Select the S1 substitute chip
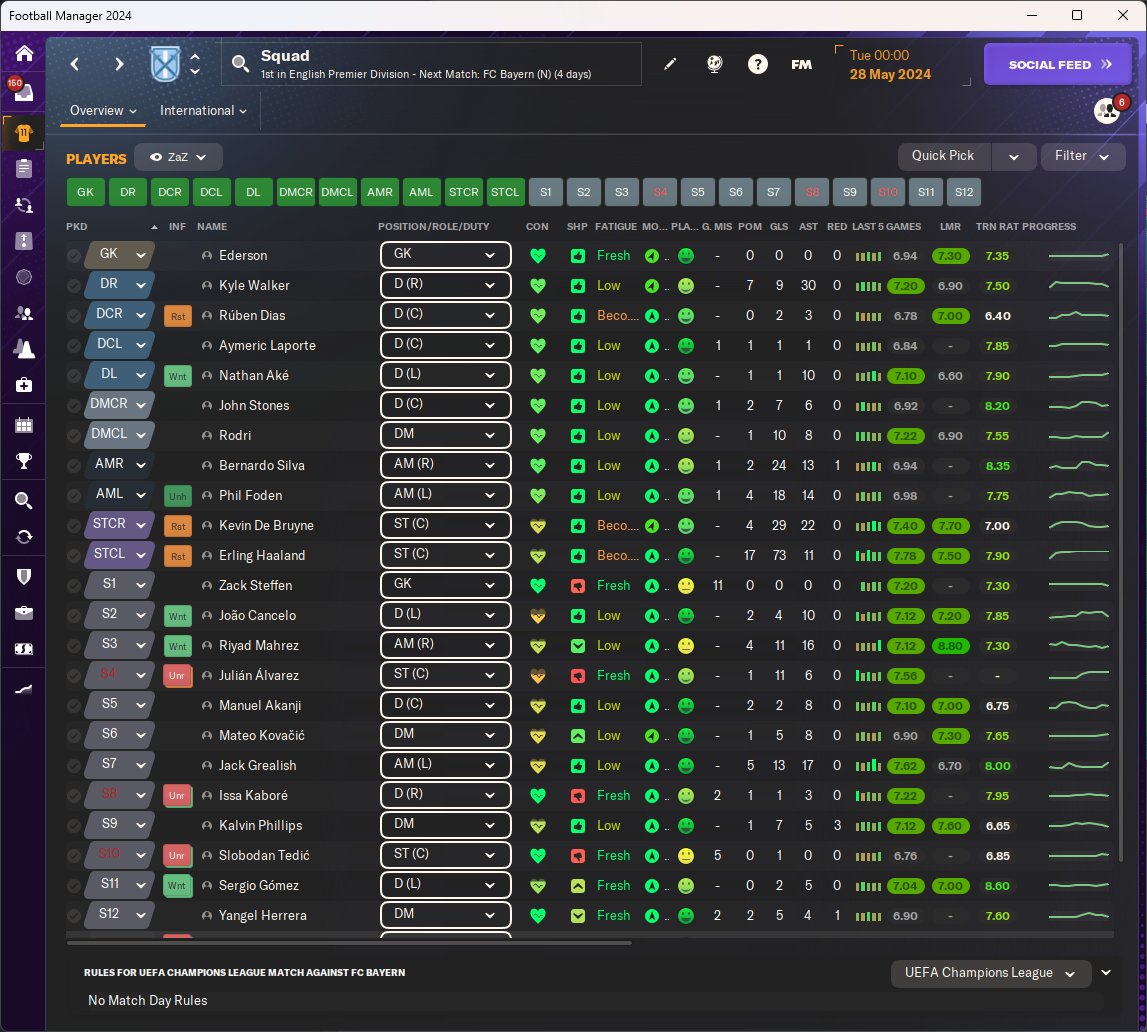This screenshot has width=1147, height=1032. [546, 192]
